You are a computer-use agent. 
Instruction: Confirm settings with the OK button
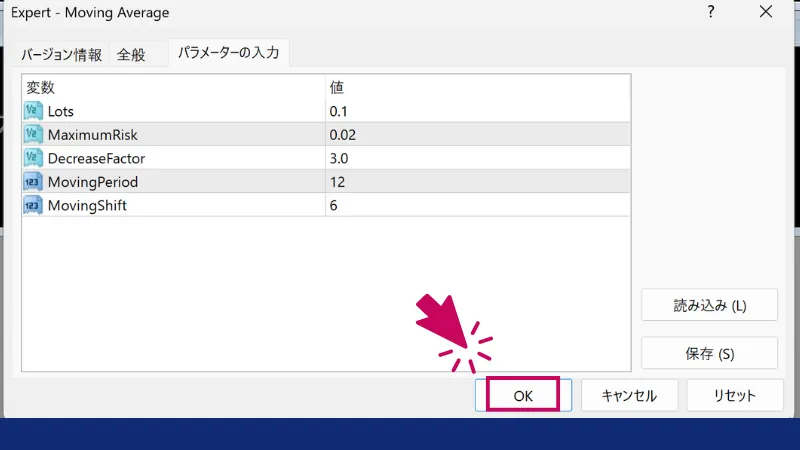523,395
